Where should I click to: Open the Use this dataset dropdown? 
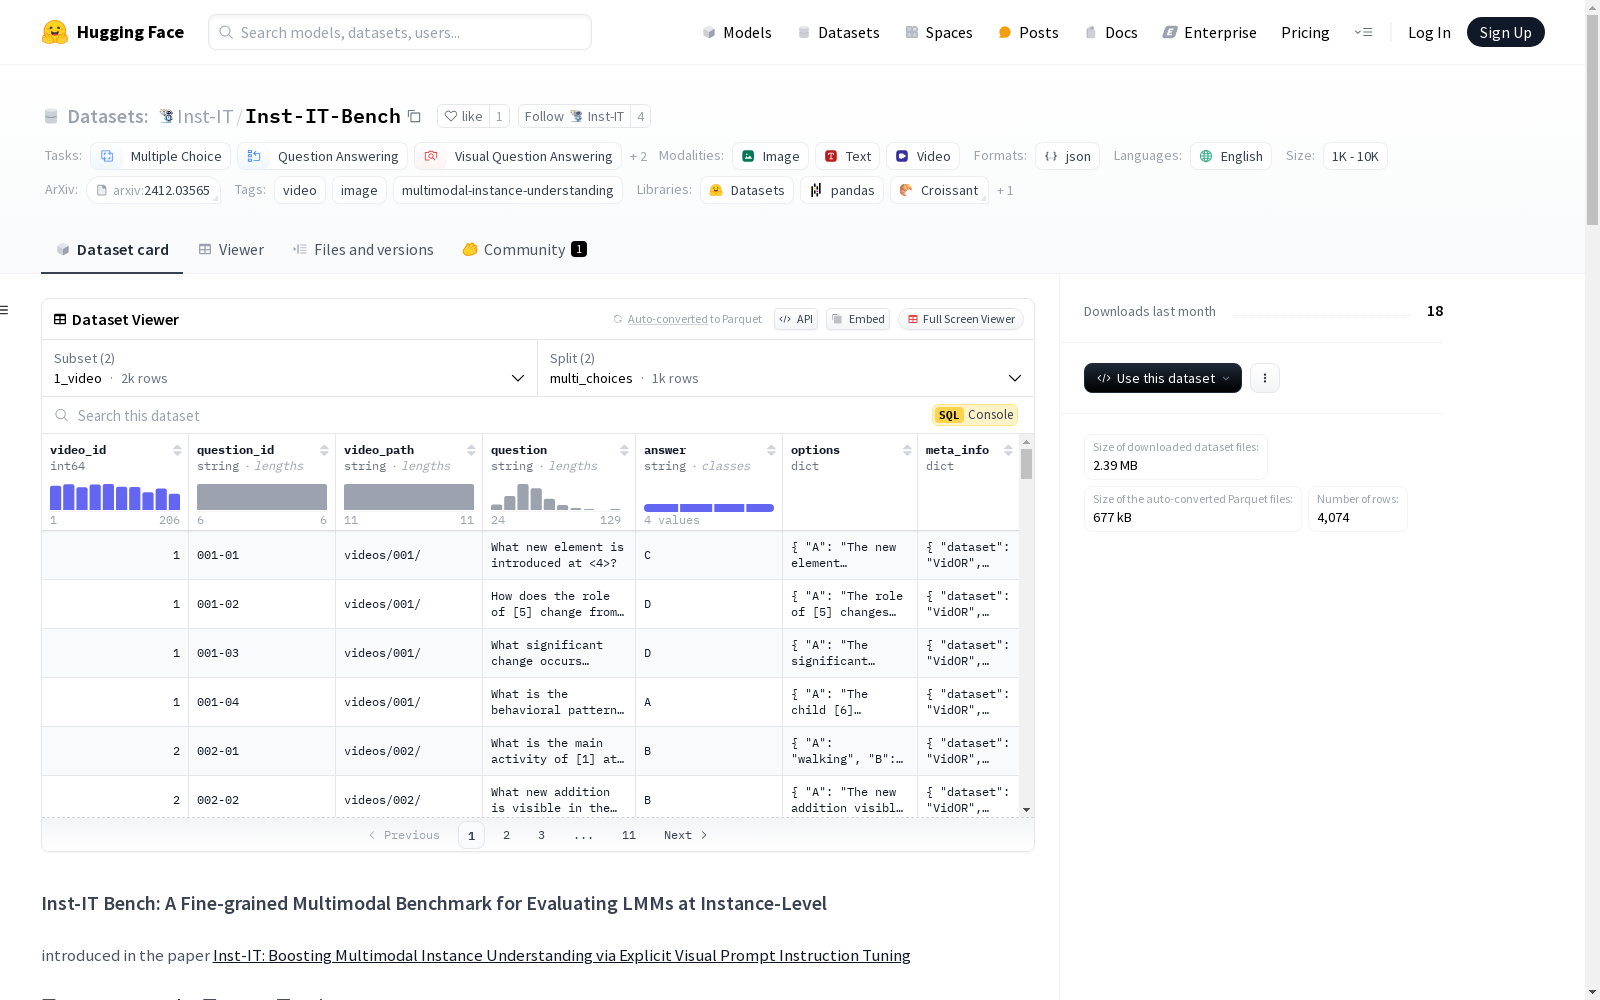1163,378
